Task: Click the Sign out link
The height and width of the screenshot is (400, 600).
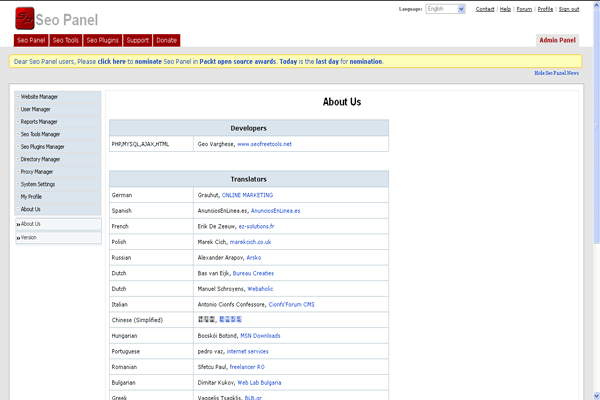Action: tap(568, 9)
